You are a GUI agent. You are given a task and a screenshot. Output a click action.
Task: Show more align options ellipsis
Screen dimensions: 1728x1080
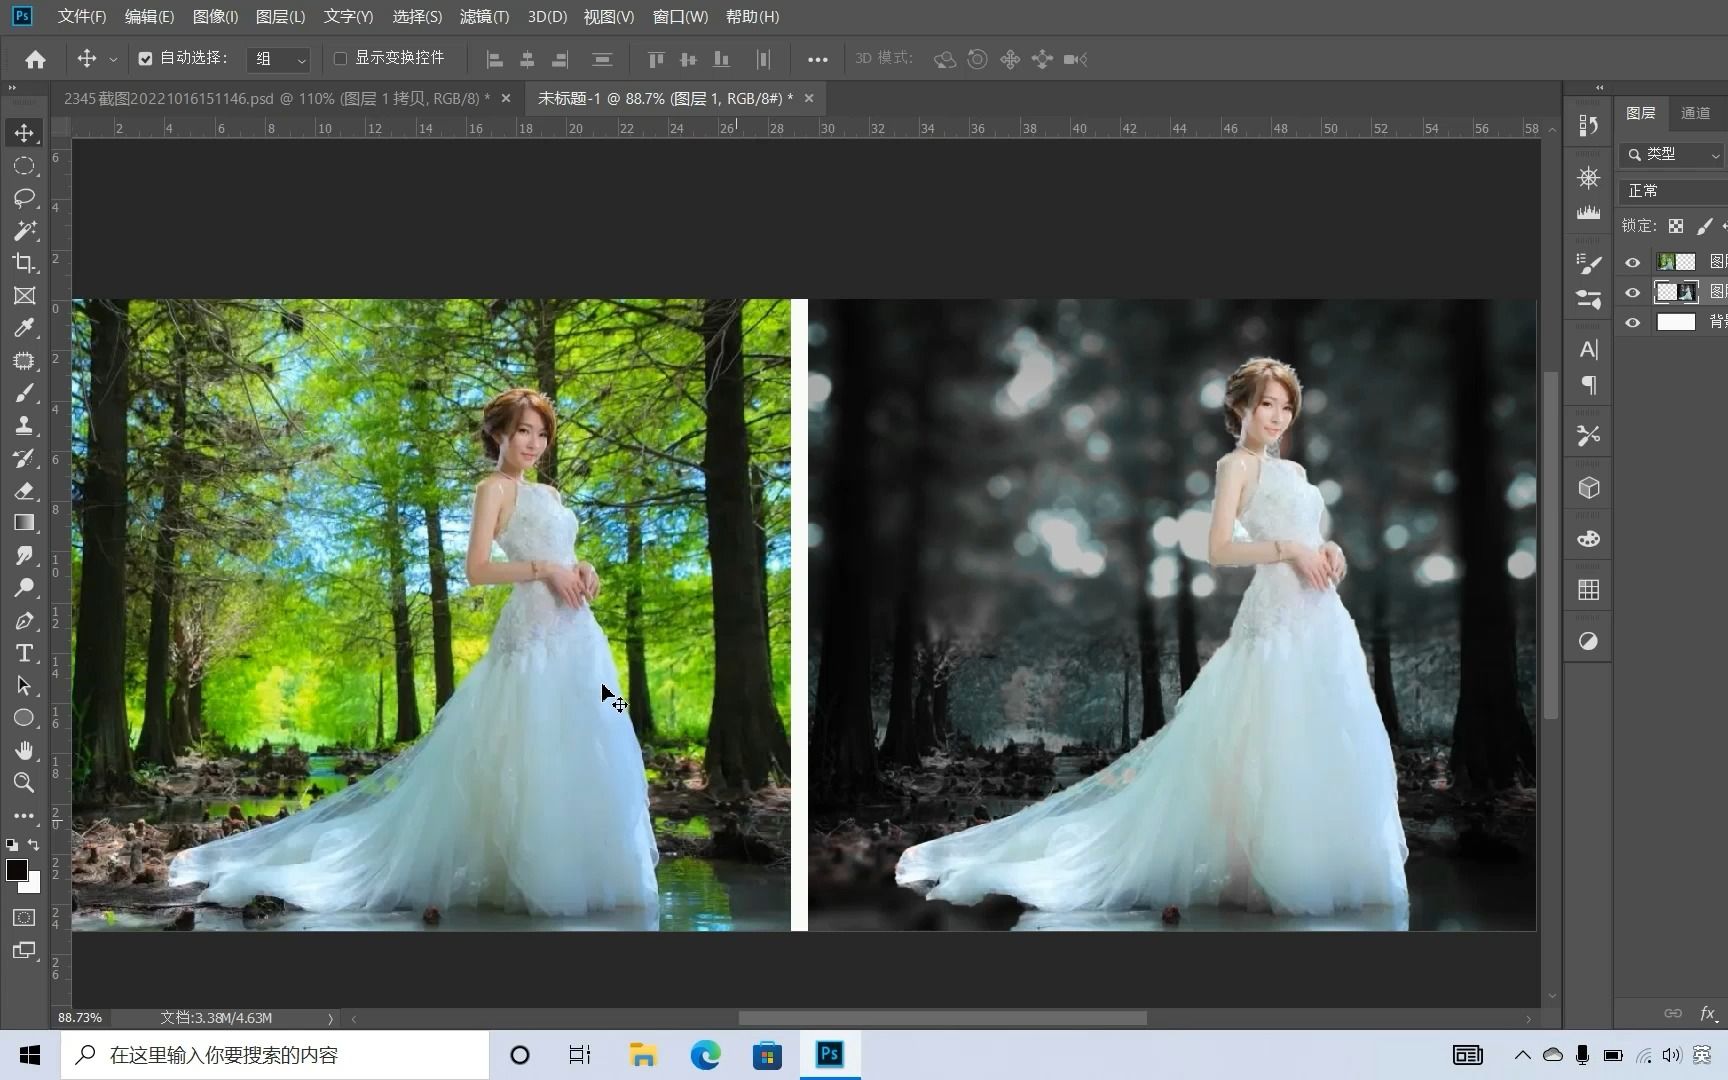817,60
